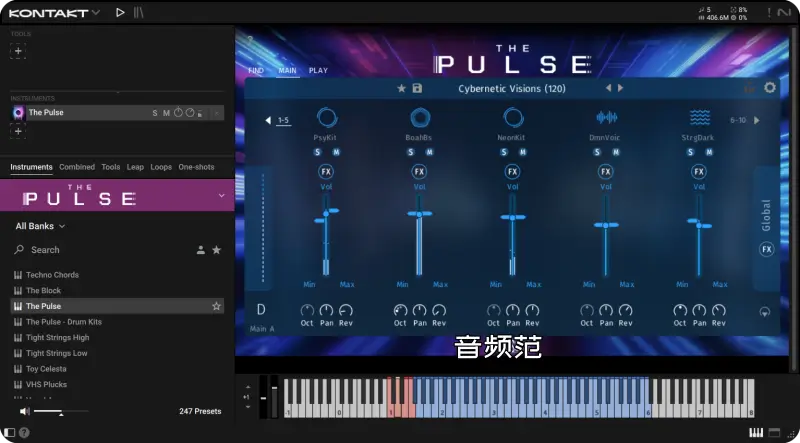Solo the PsyKit layer
Screen dimensions: 800x443
(x=318, y=152)
